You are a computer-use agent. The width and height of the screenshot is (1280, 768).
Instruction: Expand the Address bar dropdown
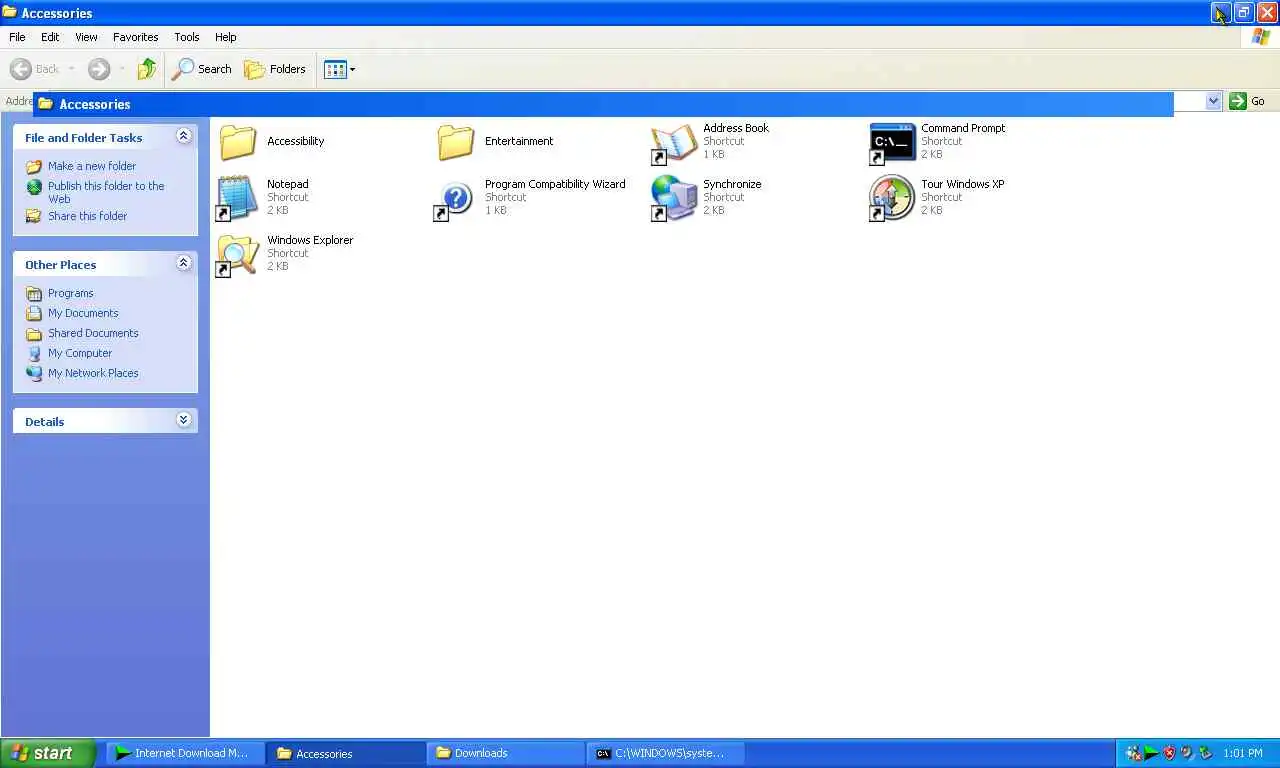coord(1213,101)
